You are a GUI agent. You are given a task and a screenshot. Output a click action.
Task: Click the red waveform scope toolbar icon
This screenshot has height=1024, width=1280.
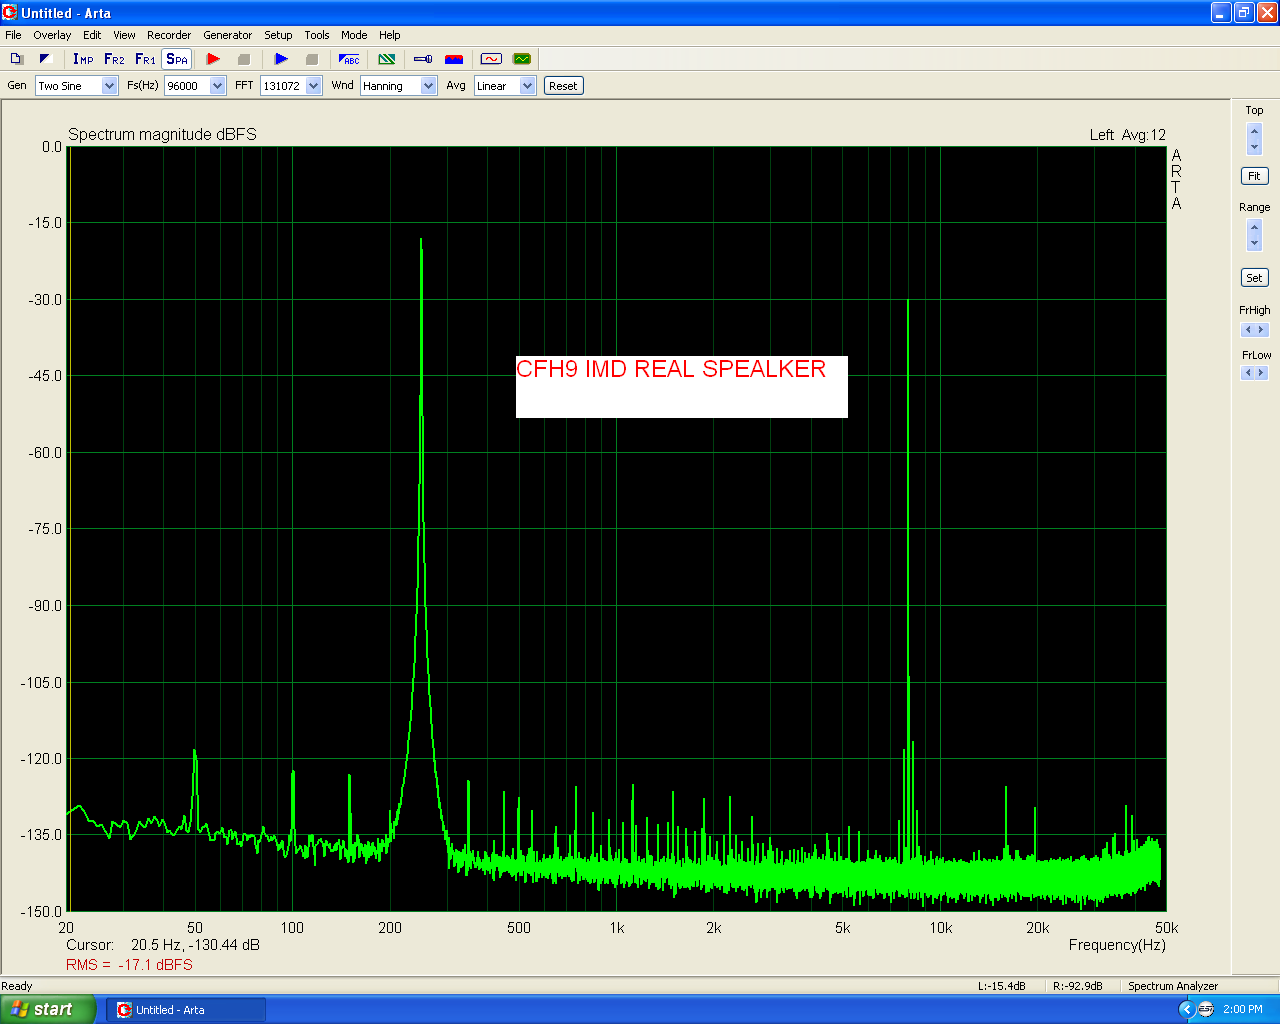click(x=491, y=59)
